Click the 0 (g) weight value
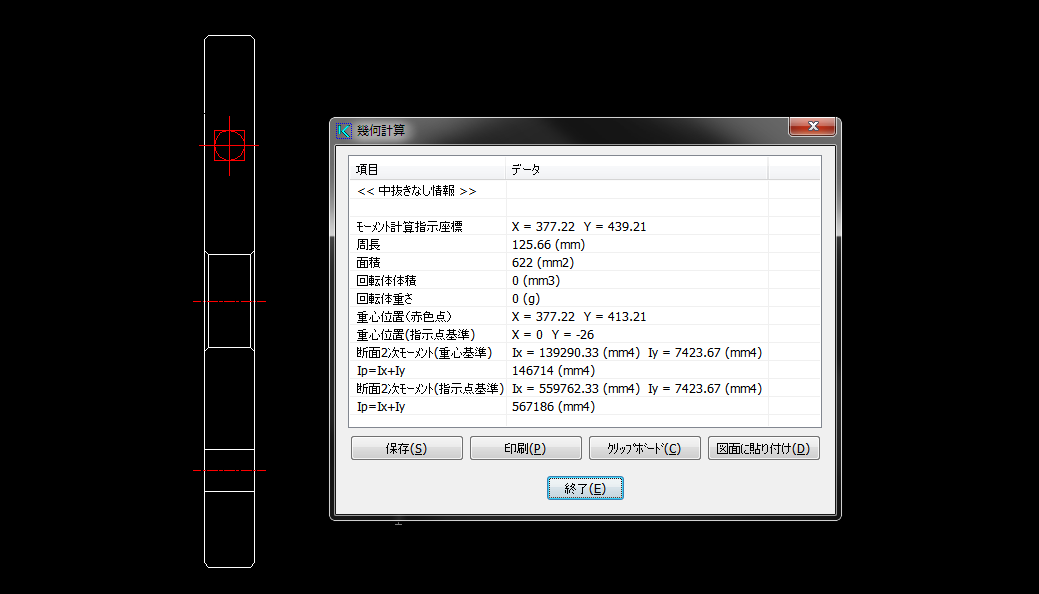 pos(525,298)
